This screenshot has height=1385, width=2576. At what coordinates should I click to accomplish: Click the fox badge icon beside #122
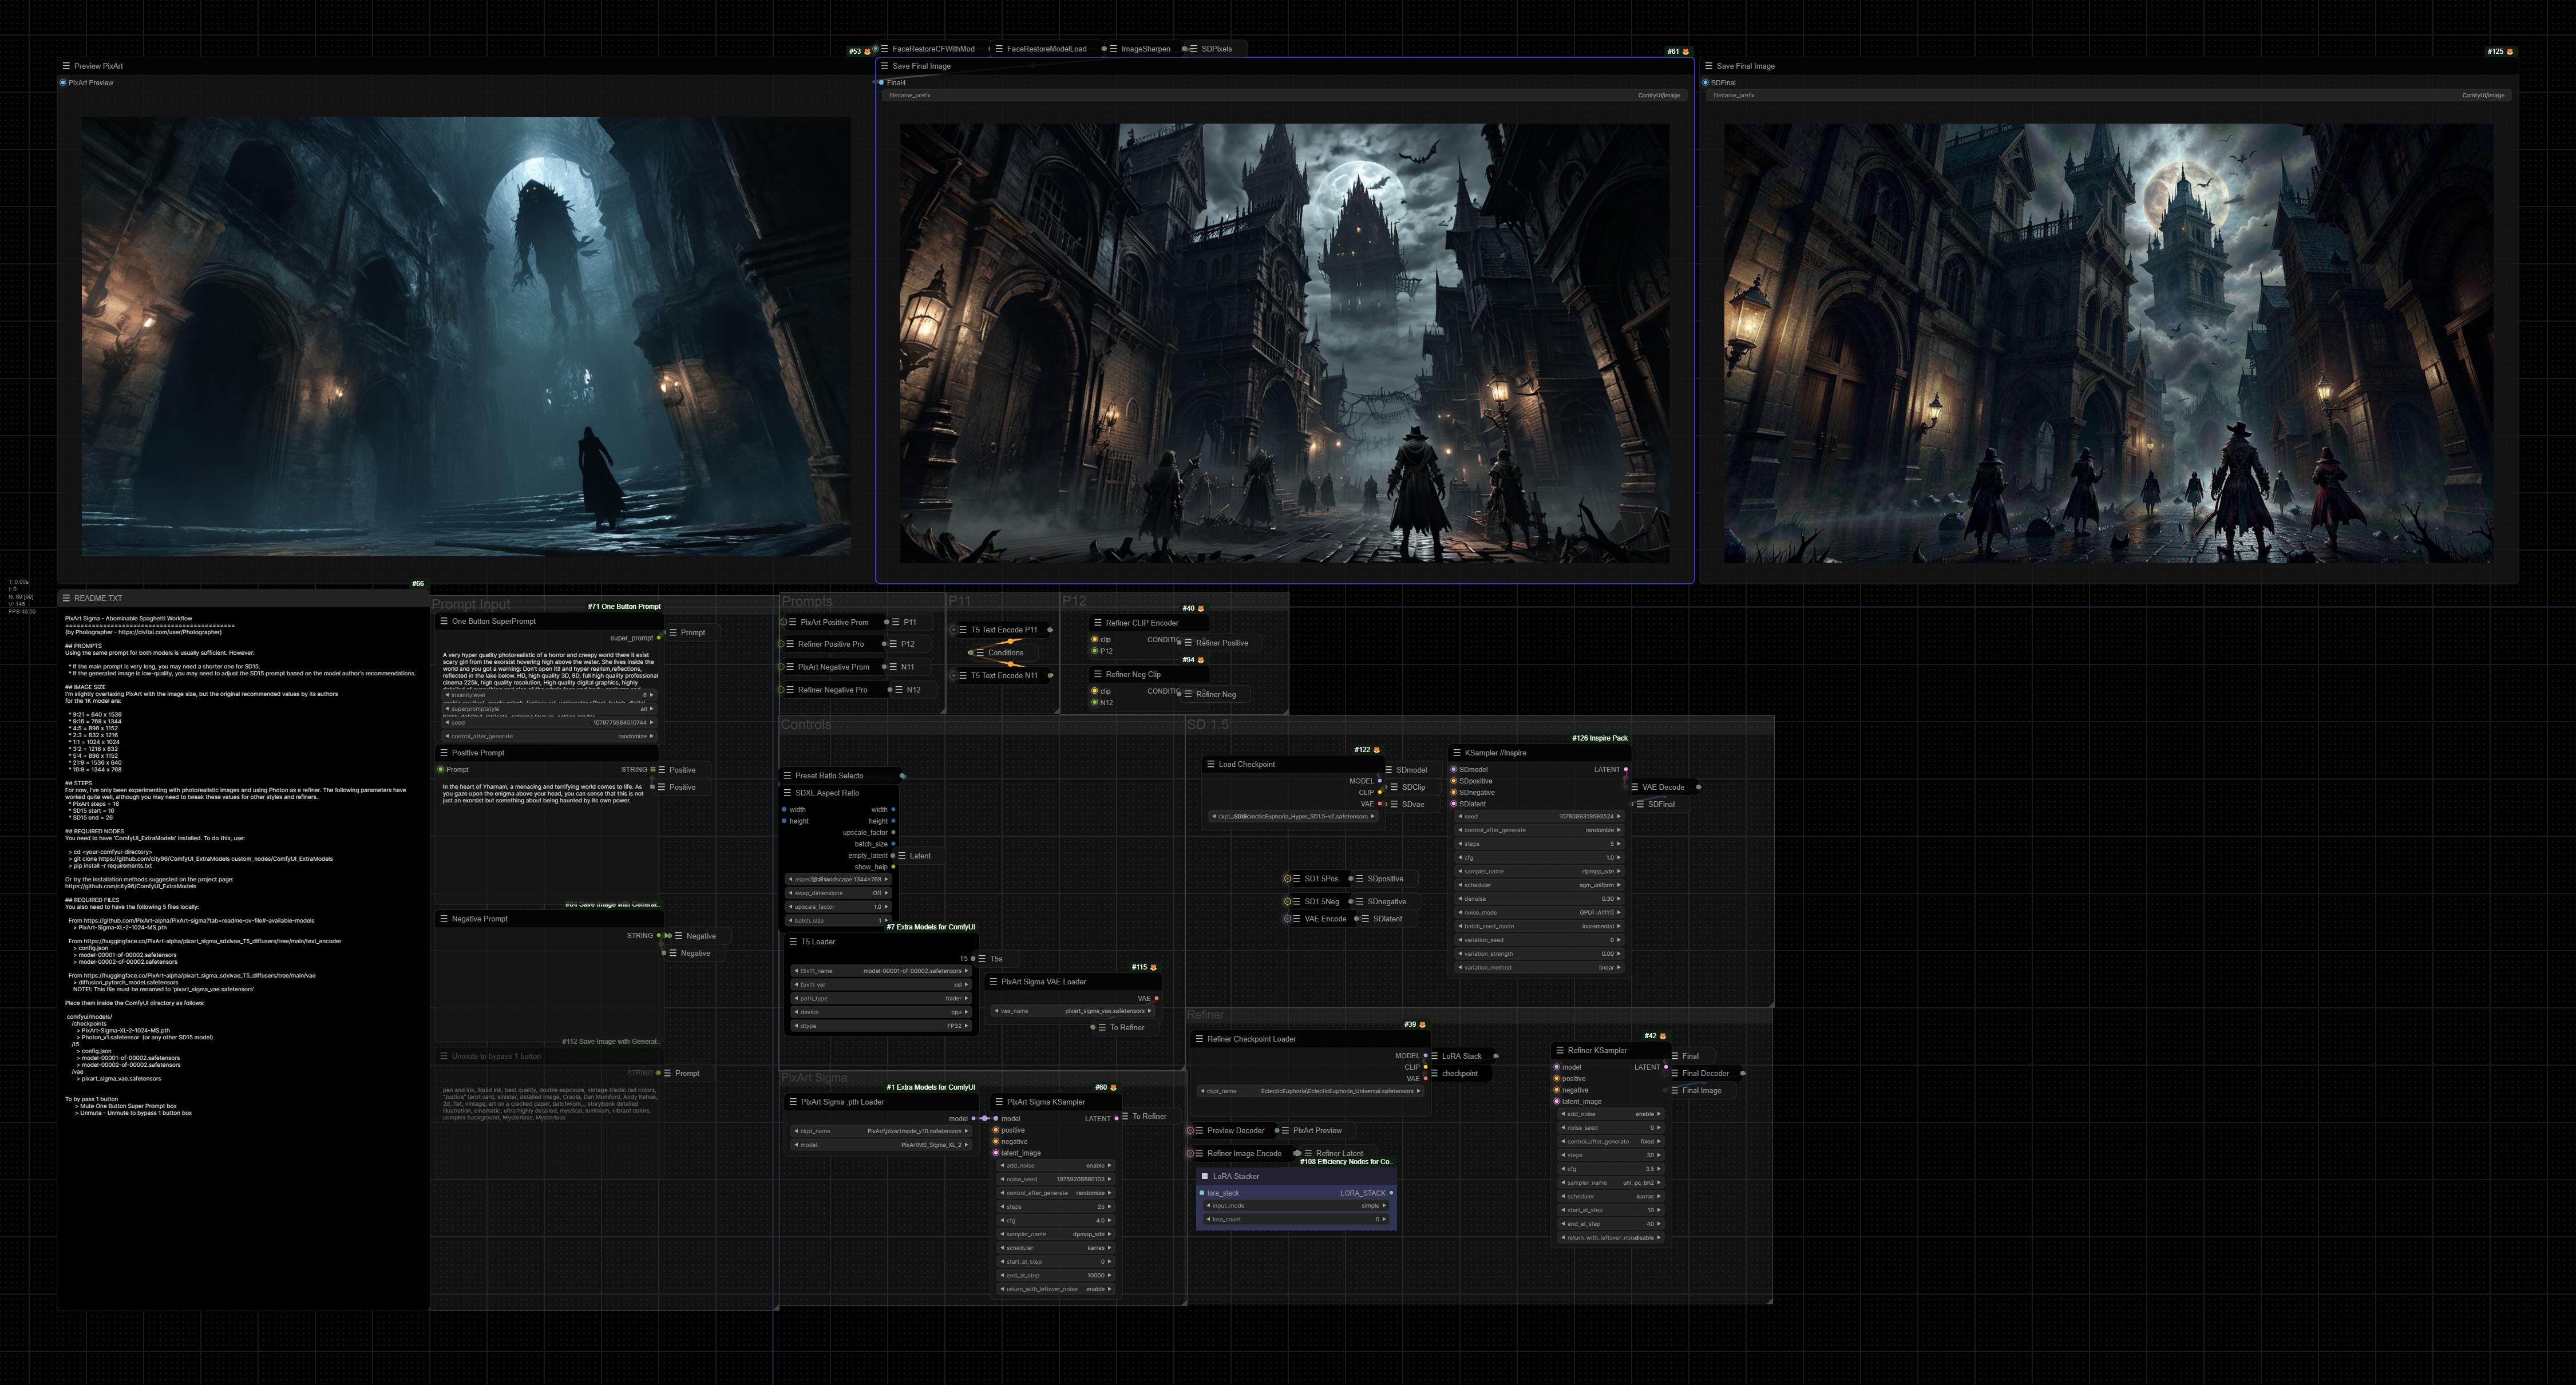coord(1377,750)
